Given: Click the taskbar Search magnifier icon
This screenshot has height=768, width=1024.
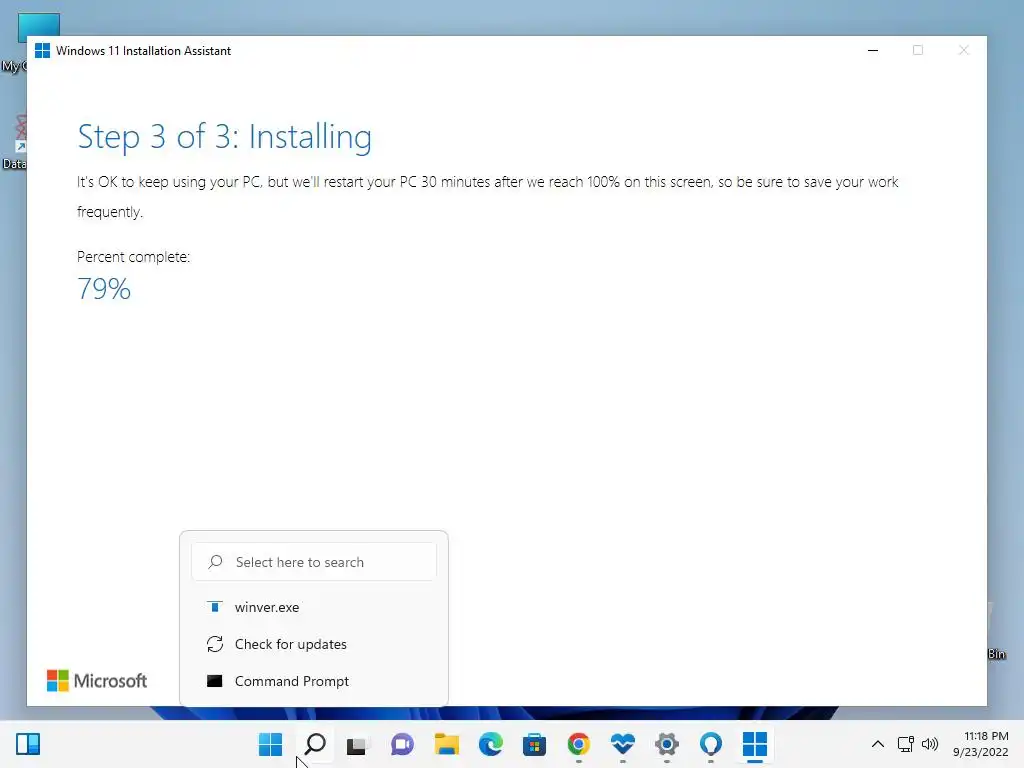Looking at the screenshot, I should [x=315, y=744].
